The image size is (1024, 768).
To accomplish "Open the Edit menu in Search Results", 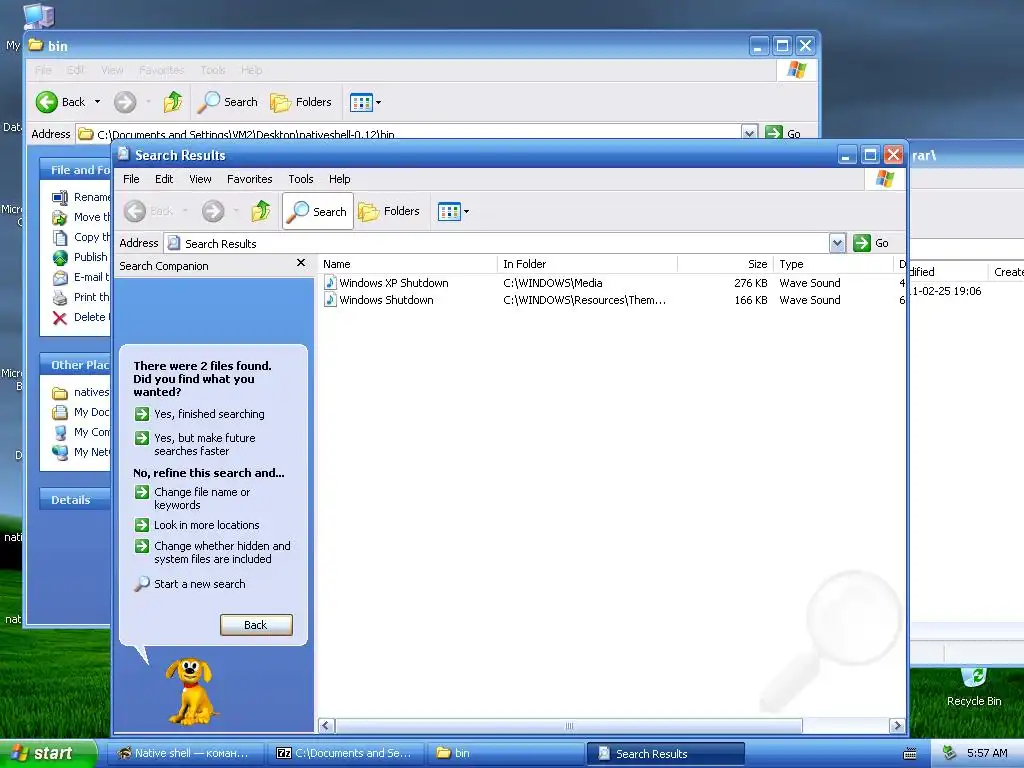I will 164,179.
